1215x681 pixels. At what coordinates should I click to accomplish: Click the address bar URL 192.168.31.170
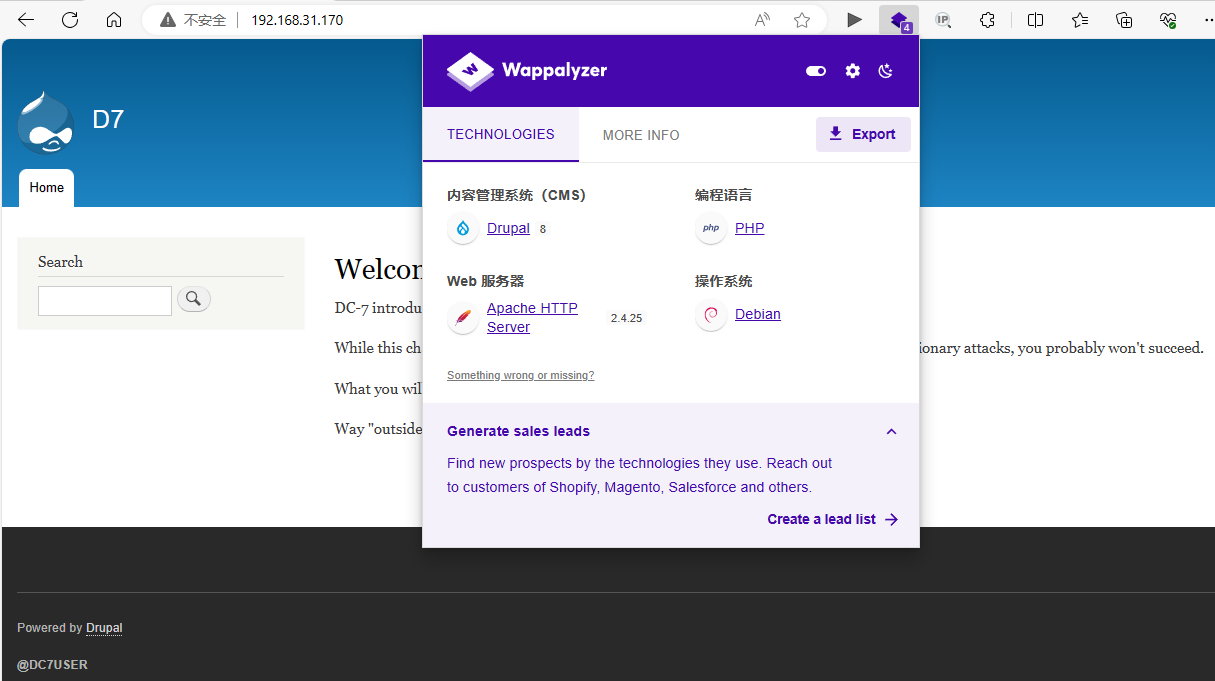coord(297,20)
